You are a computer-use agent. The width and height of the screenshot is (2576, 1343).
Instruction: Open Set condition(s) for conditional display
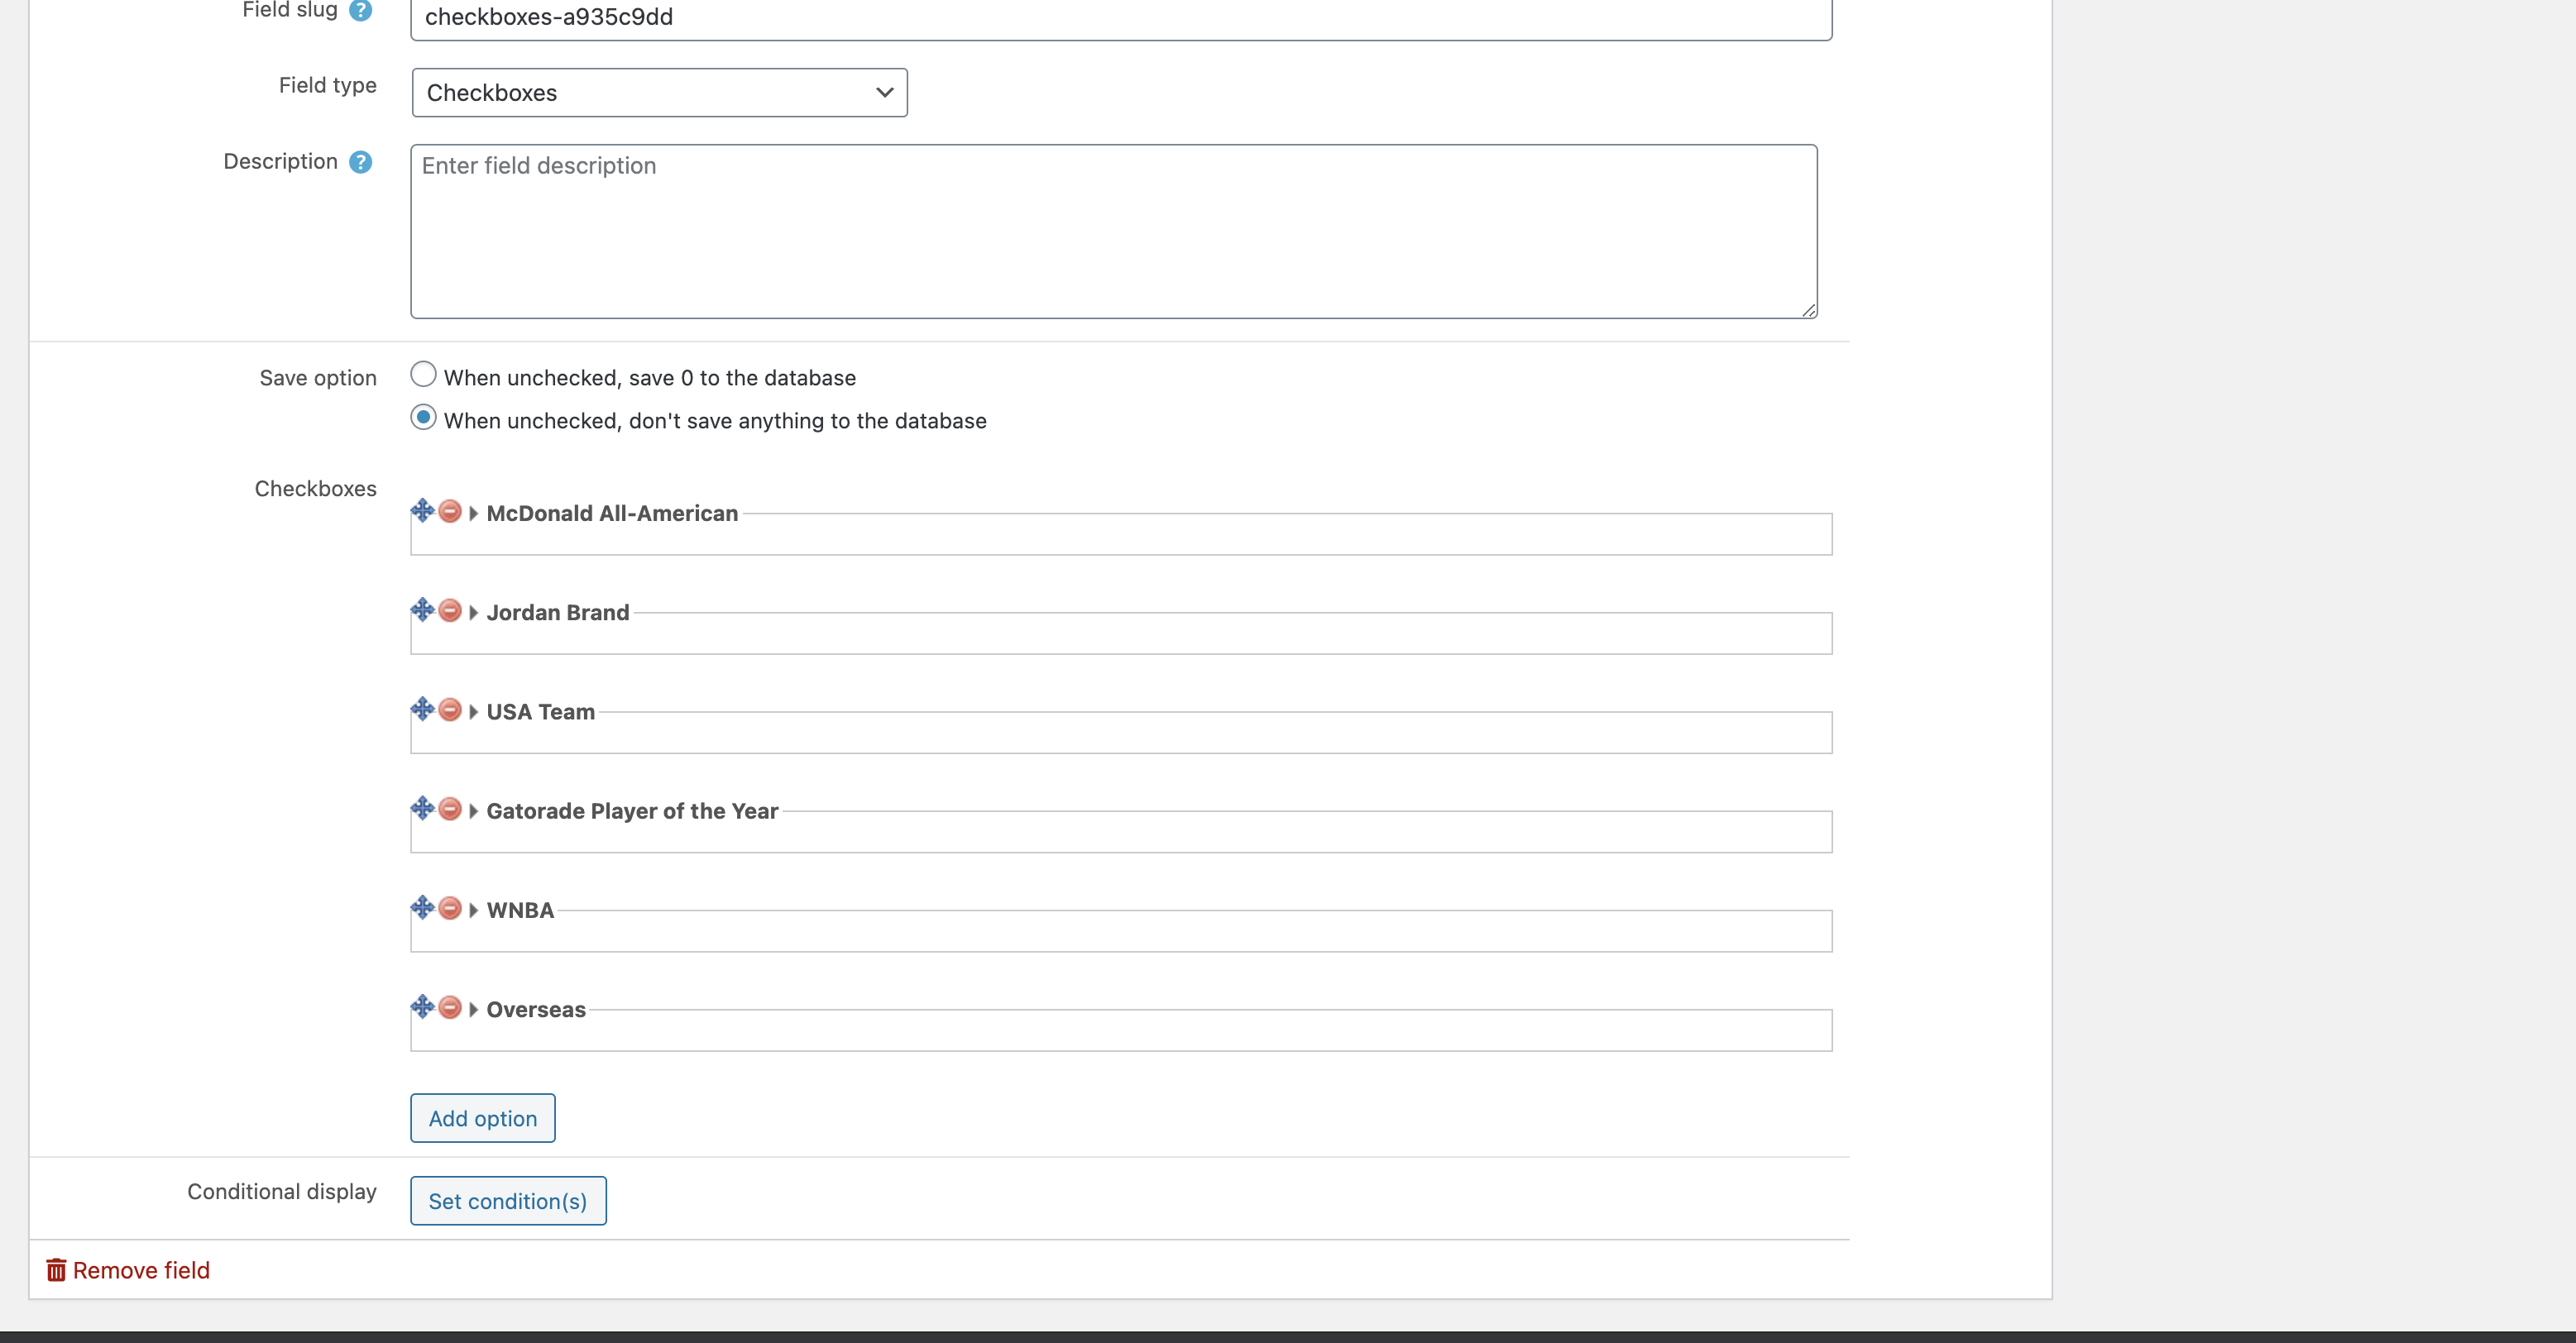pos(508,1201)
